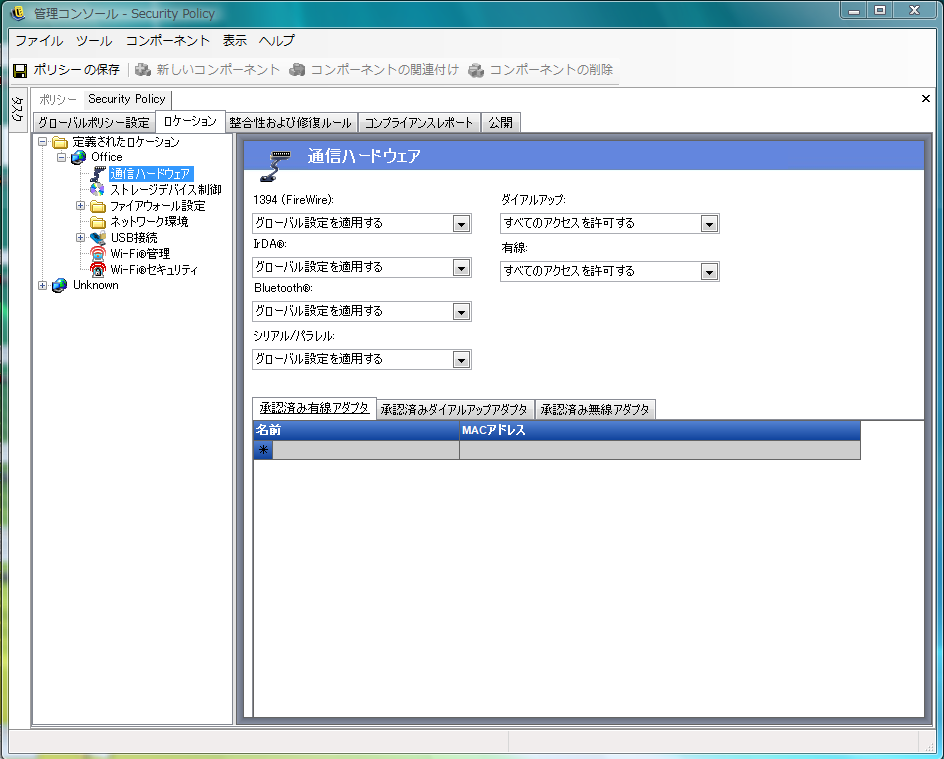Minimize the 管理コンソール window
The height and width of the screenshot is (759, 944).
854,10
